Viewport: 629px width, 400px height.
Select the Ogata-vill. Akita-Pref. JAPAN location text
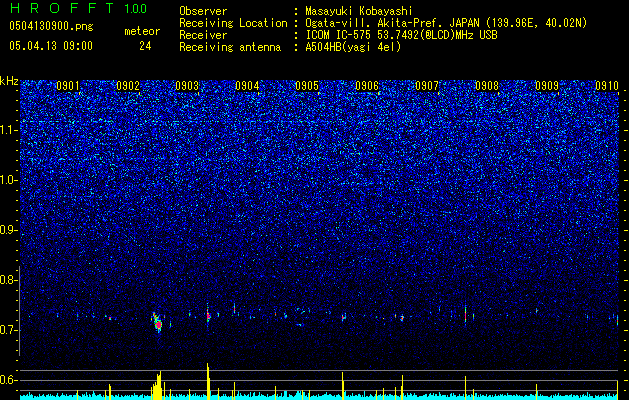point(446,23)
